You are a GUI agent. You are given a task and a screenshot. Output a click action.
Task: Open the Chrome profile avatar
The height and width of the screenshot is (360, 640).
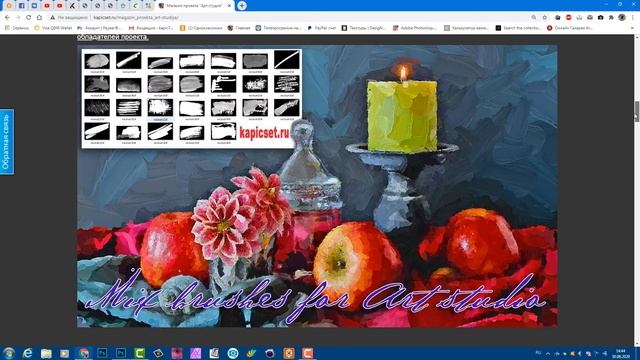(622, 18)
